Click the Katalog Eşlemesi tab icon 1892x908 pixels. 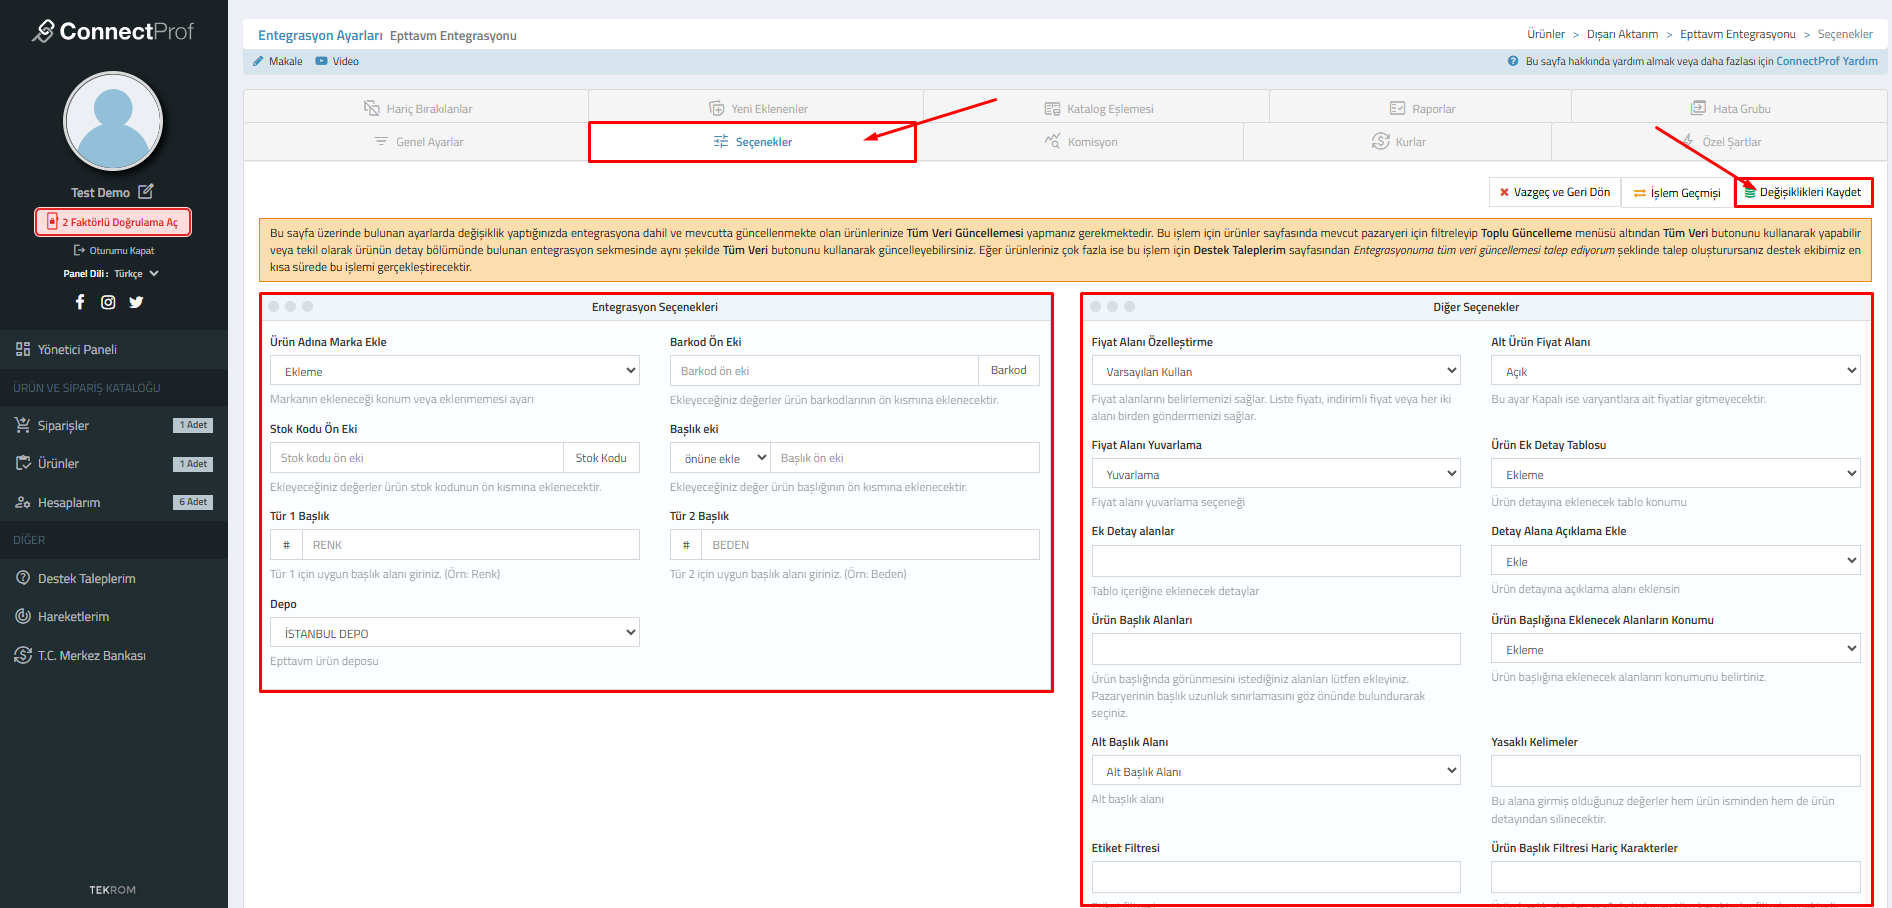pos(1052,108)
